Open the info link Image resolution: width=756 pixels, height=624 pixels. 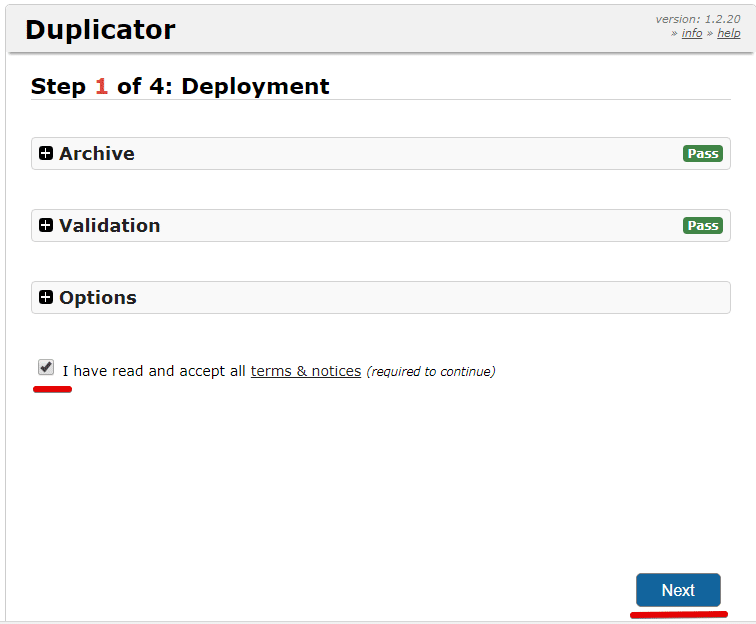coord(691,33)
